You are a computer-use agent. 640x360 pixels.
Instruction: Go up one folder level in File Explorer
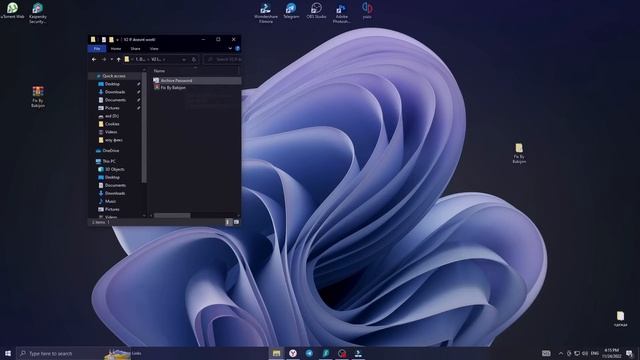[118, 60]
